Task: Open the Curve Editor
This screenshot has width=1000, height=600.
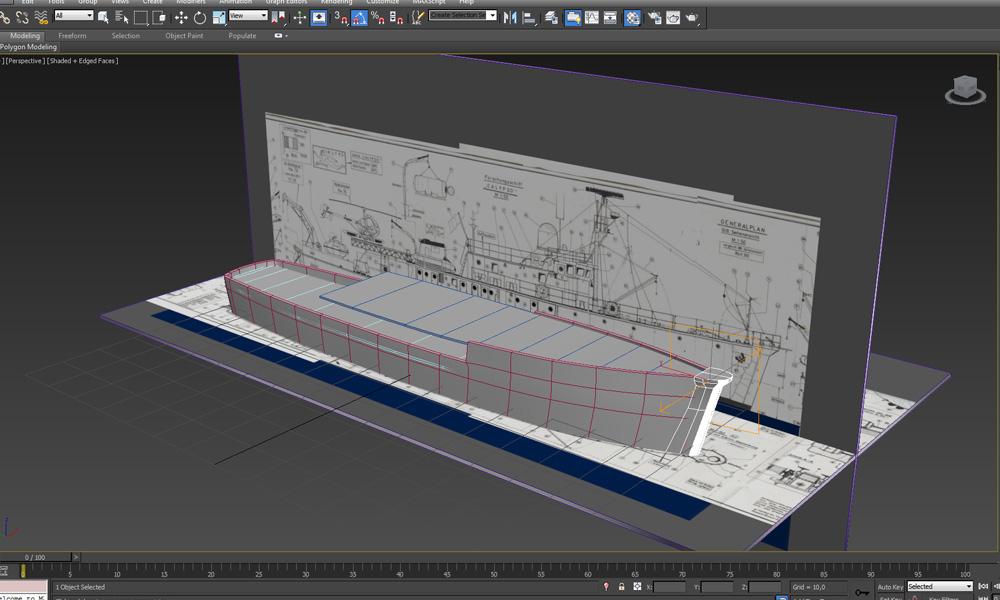Action: [592, 16]
